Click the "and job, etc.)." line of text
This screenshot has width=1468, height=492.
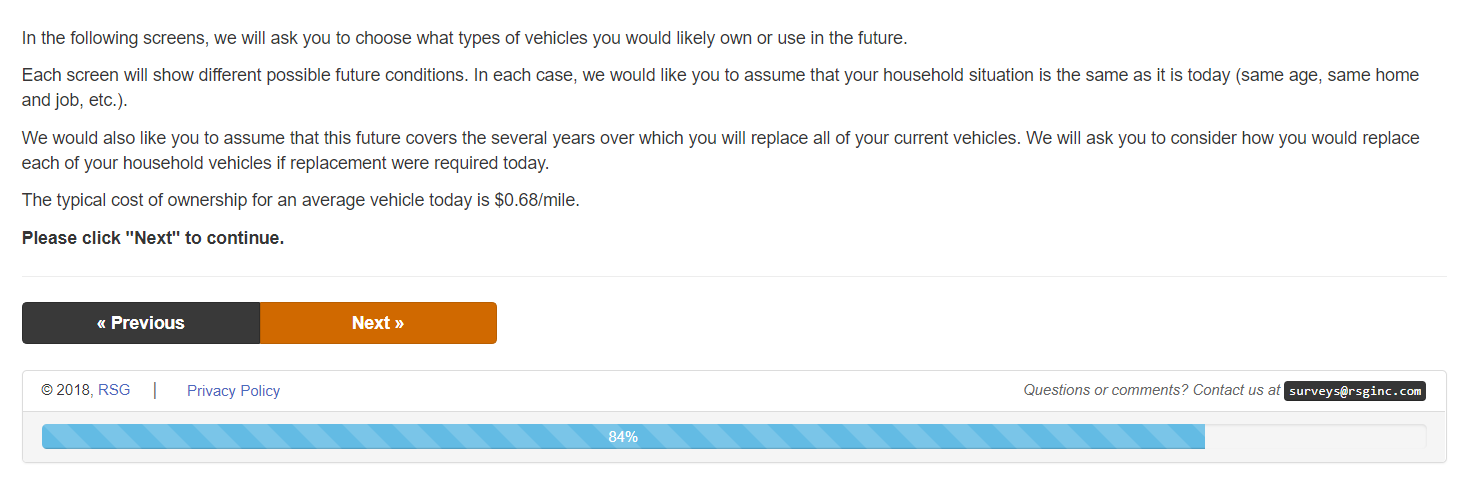75,101
